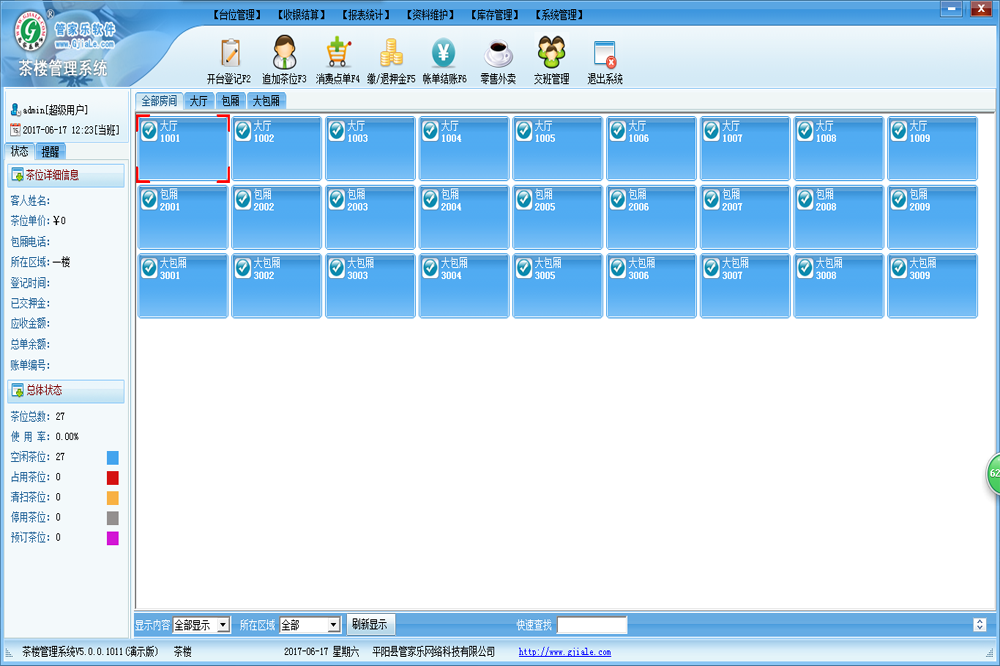Open the 【系统管理】 menu
Image resolution: width=1000 pixels, height=666 pixels.
coord(559,15)
